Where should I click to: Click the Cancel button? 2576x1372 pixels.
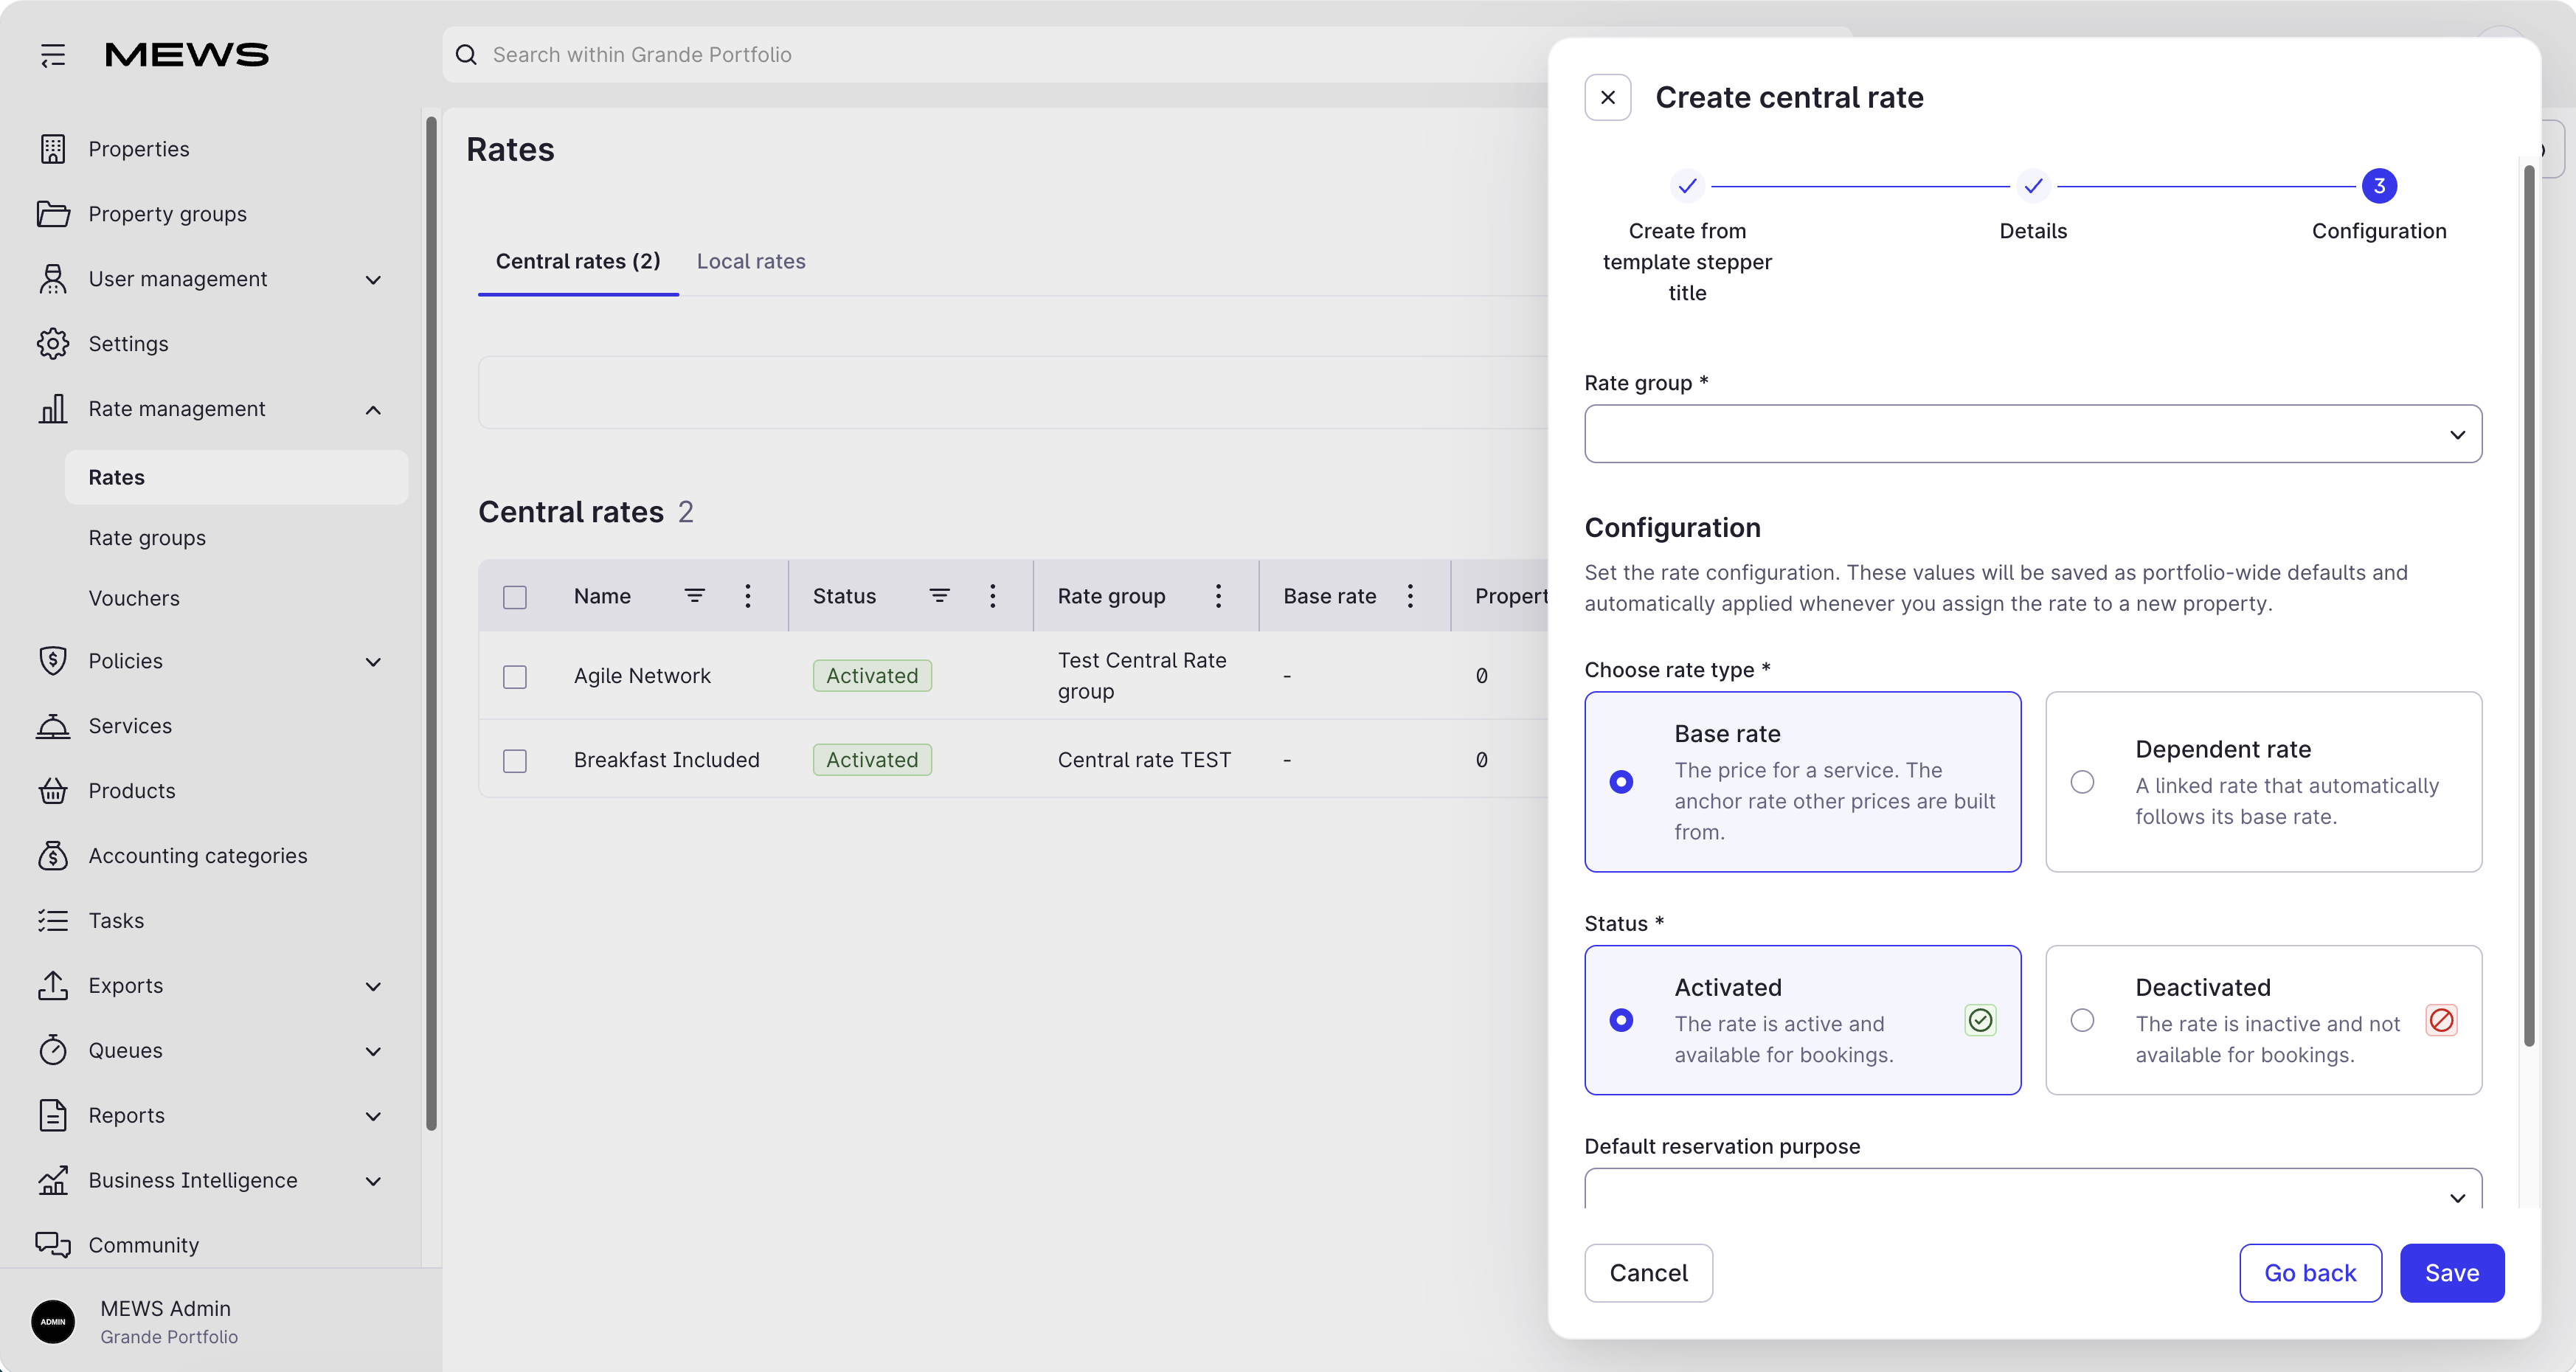(1648, 1273)
